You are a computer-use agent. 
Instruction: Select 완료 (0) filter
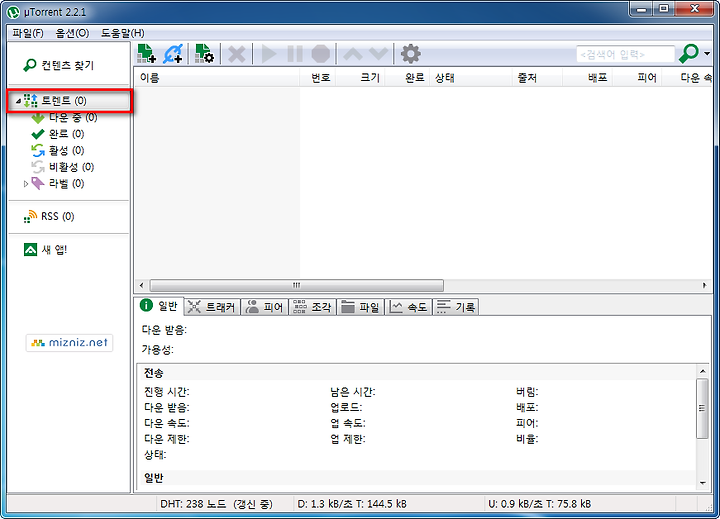[x=58, y=134]
